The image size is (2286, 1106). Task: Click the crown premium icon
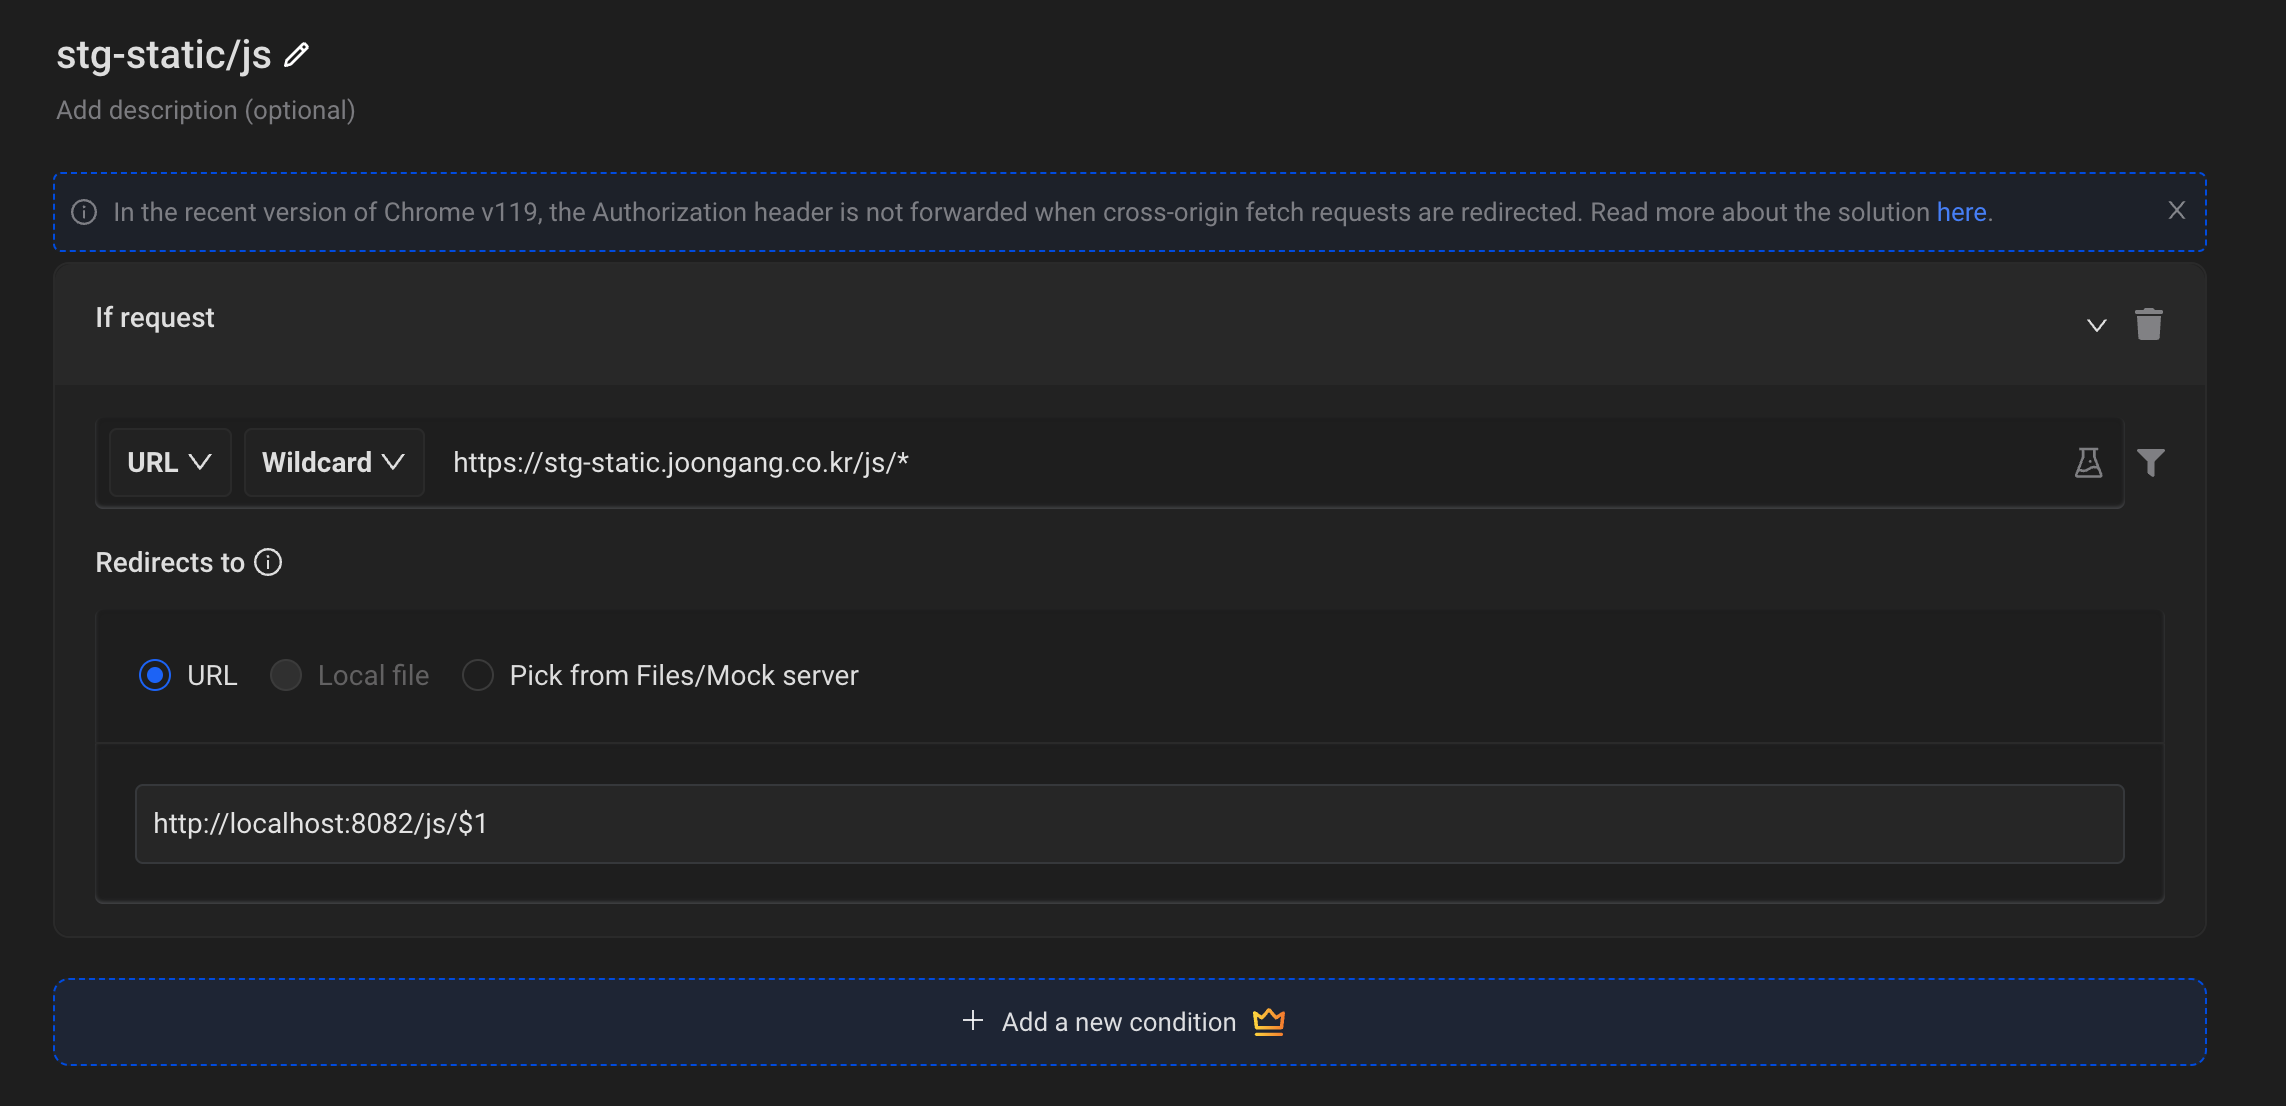[x=1268, y=1021]
